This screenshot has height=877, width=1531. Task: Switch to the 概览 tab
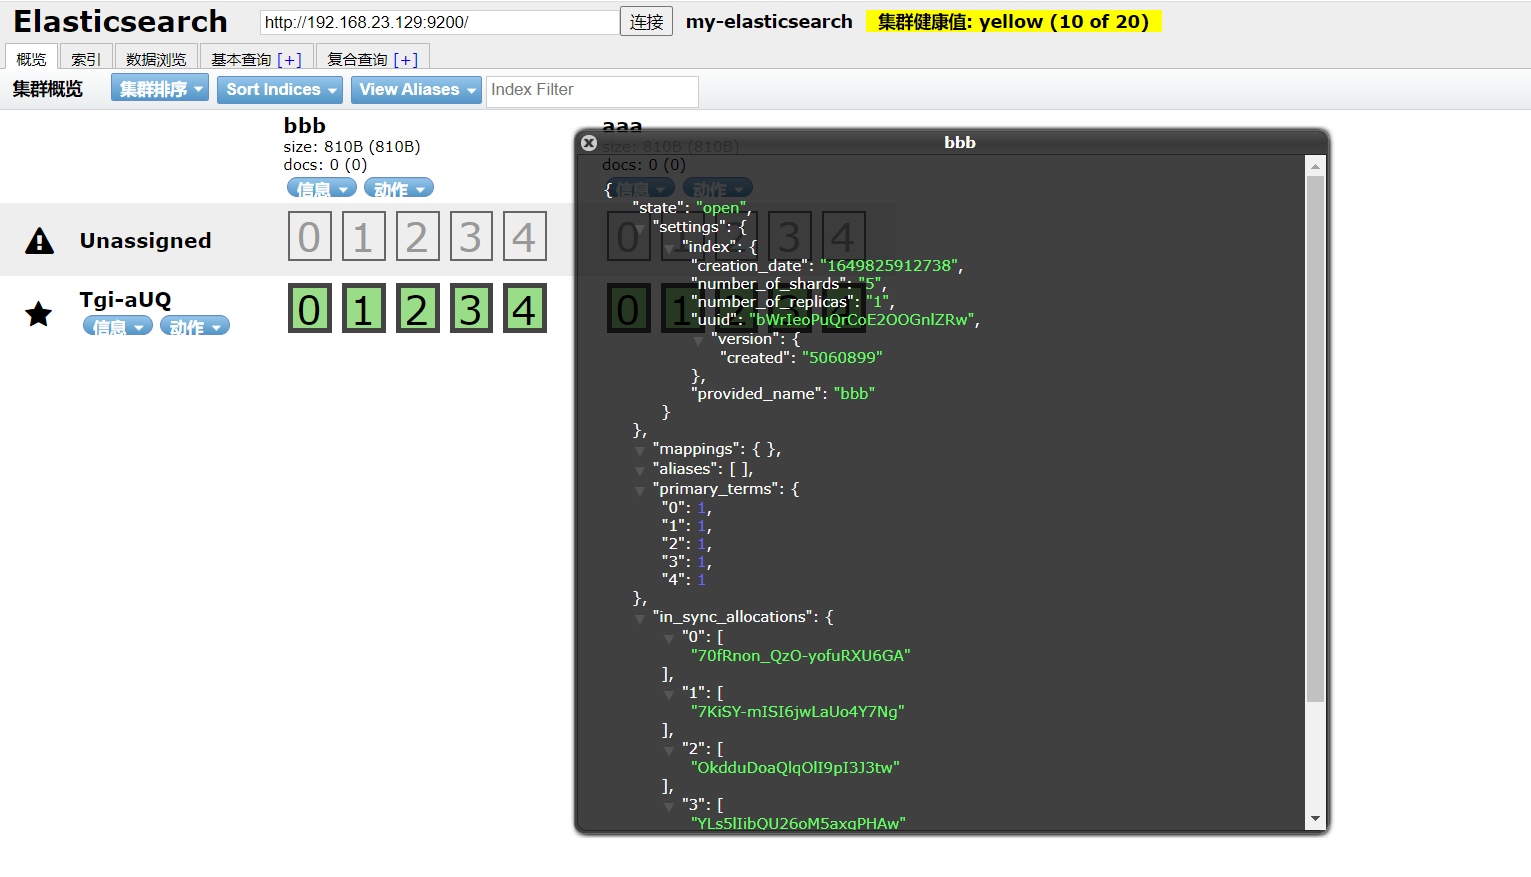point(31,59)
